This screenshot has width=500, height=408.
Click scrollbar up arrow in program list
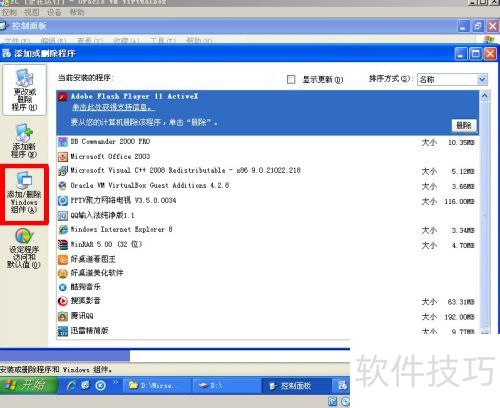[484, 96]
